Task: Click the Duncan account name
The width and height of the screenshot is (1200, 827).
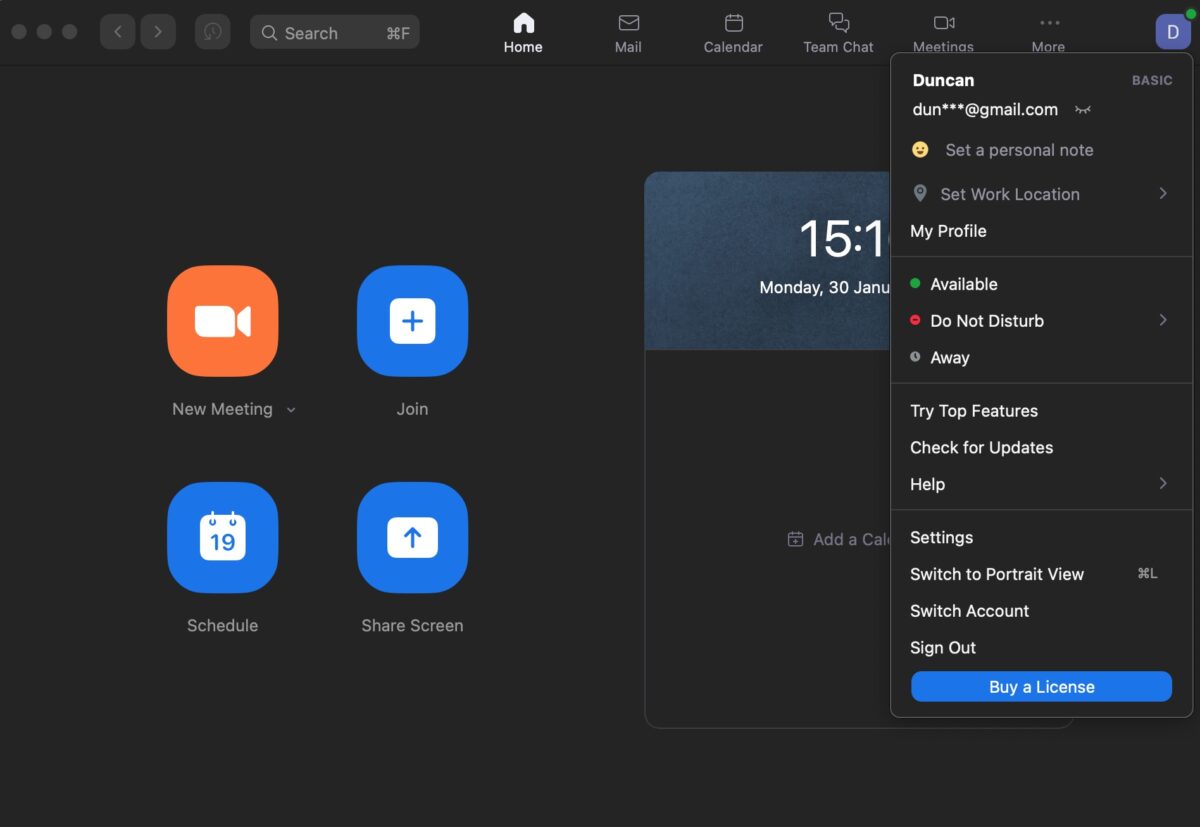Action: coord(943,81)
